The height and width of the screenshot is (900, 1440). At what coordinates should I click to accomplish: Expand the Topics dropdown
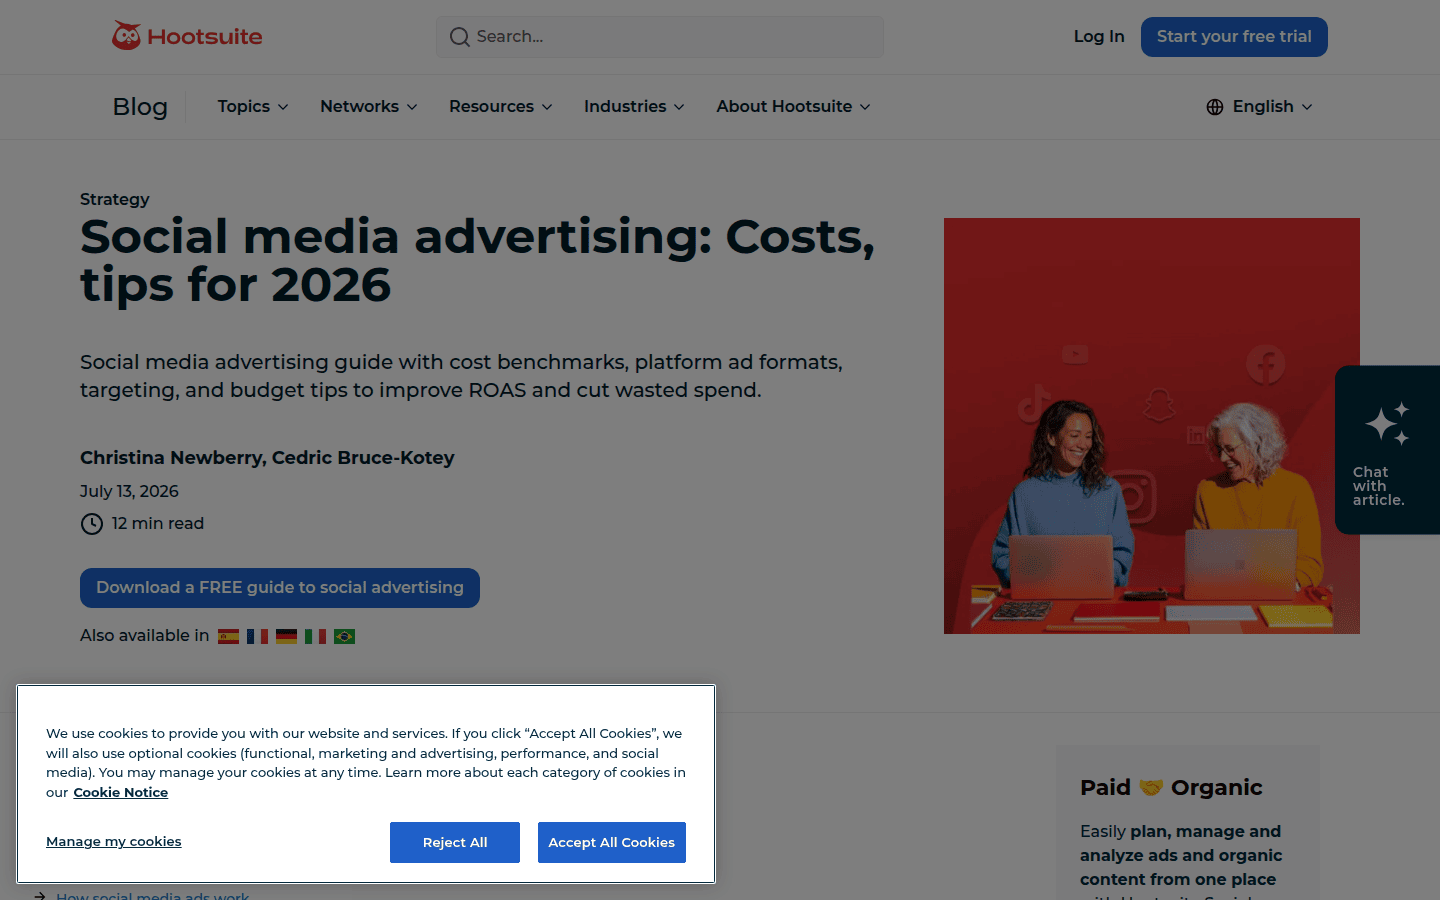(x=253, y=106)
